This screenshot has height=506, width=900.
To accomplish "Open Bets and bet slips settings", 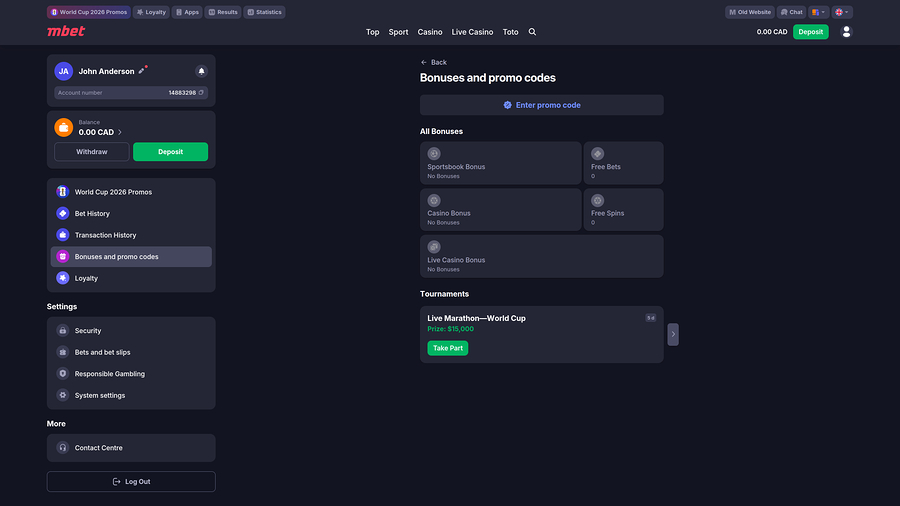I will tap(131, 352).
